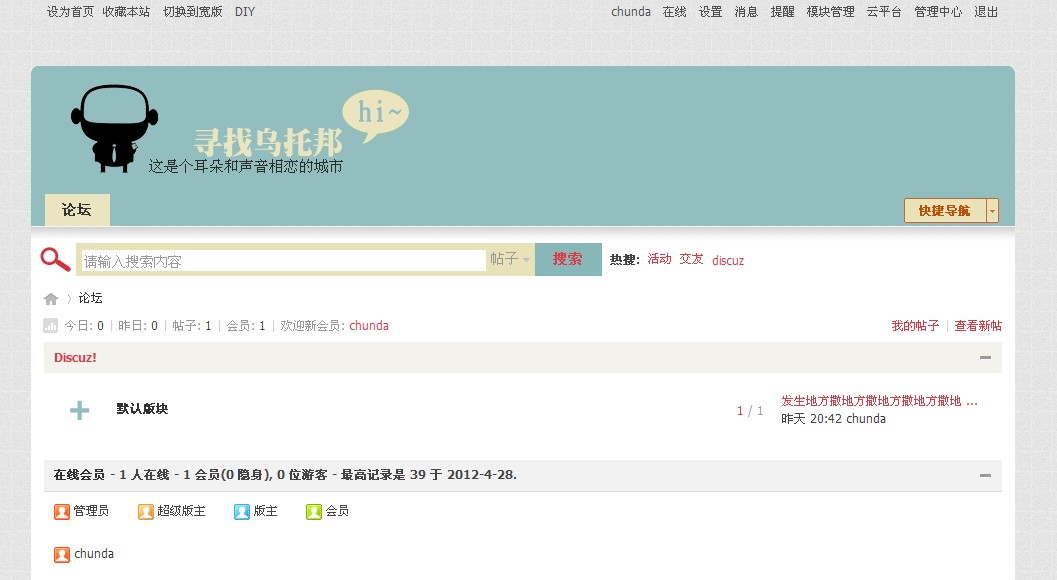
Task: Click the hi~ speech bubble graphic
Action: coord(375,116)
